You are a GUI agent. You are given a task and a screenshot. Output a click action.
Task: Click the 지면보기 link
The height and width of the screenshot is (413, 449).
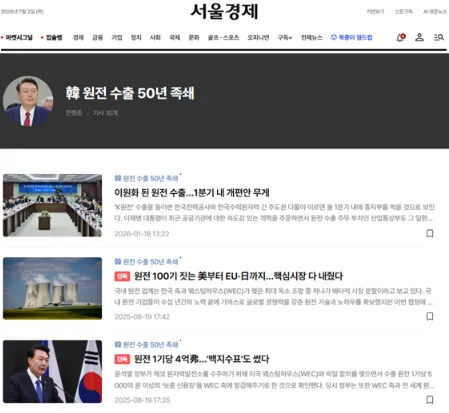(x=375, y=12)
